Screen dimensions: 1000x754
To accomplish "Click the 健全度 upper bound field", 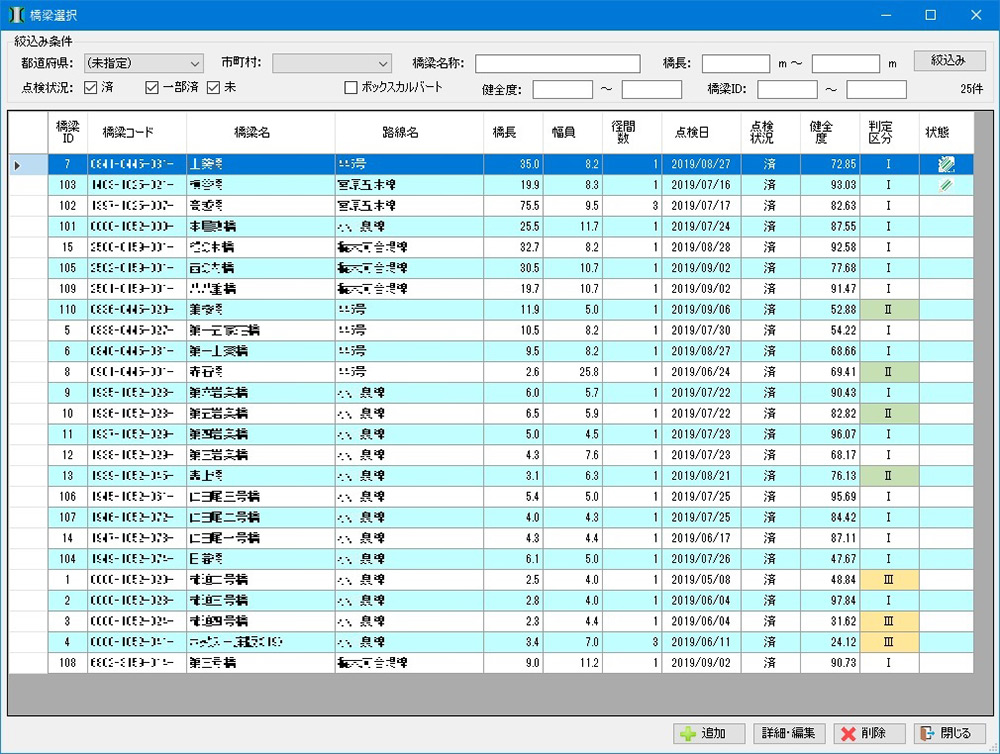I will pyautogui.click(x=652, y=89).
